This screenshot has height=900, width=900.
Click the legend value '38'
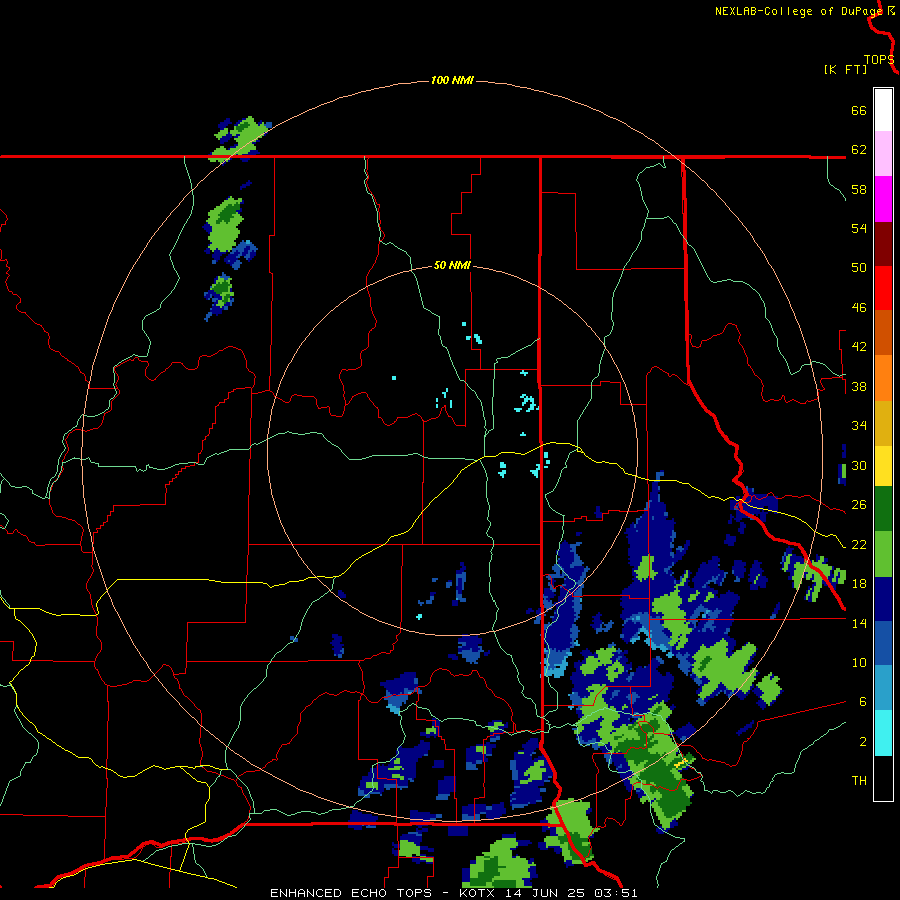(859, 387)
